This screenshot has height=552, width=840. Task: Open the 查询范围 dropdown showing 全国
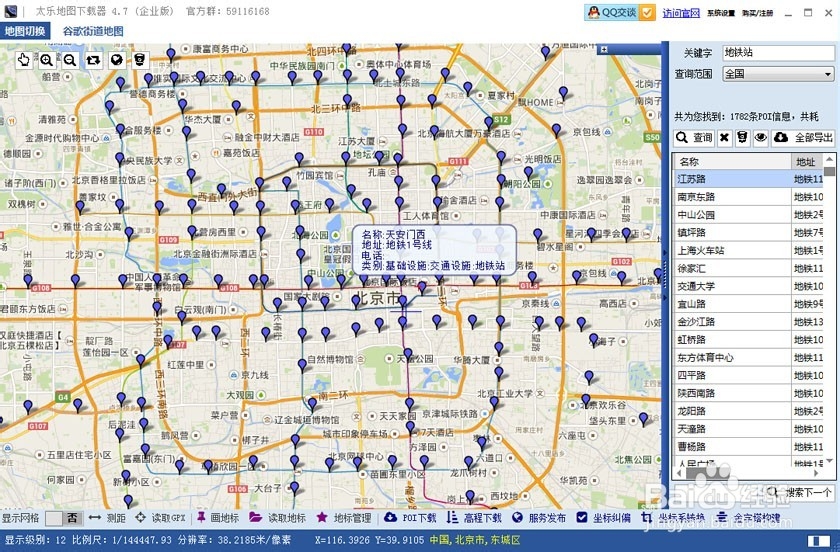778,73
